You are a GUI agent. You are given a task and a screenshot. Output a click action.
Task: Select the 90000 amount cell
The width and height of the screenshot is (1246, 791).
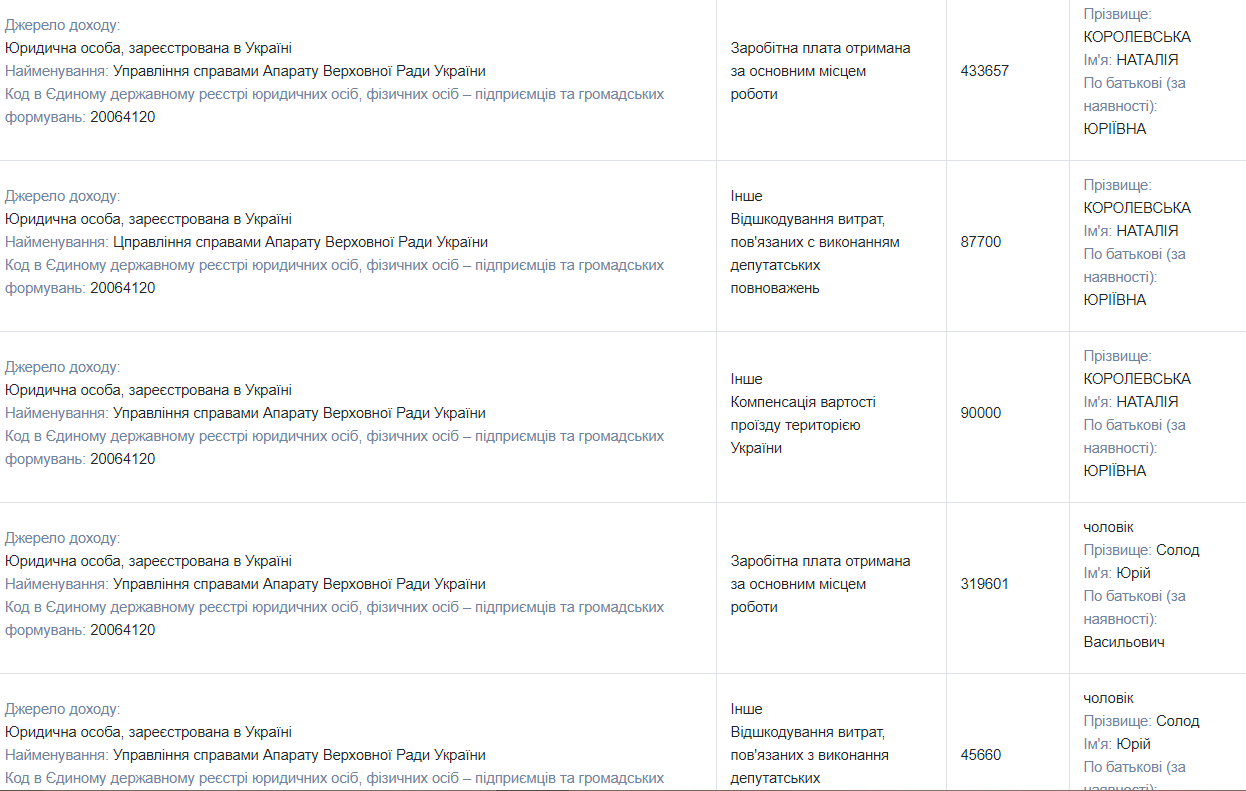980,413
